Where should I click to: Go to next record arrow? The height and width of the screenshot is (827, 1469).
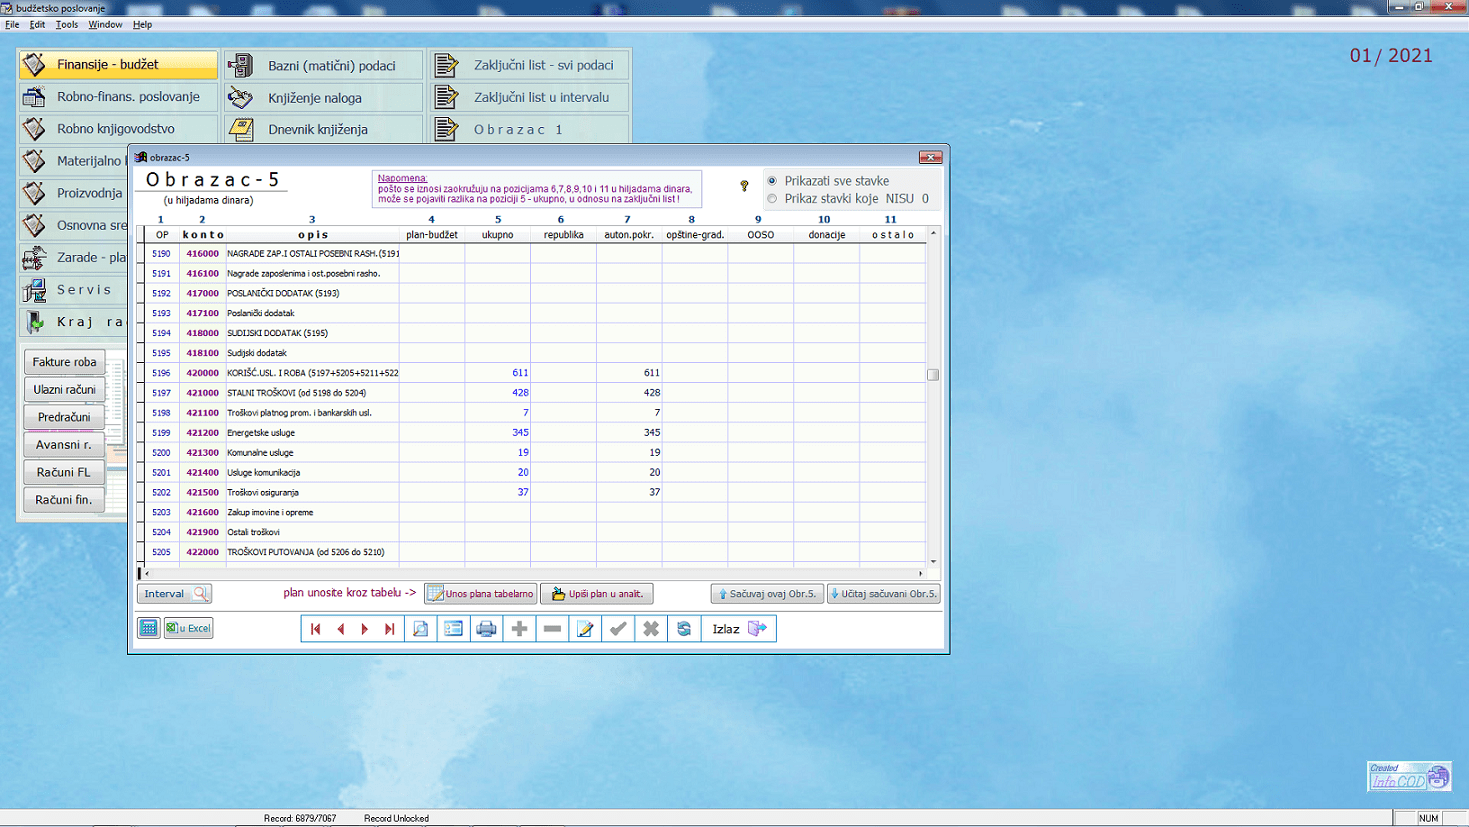click(365, 629)
